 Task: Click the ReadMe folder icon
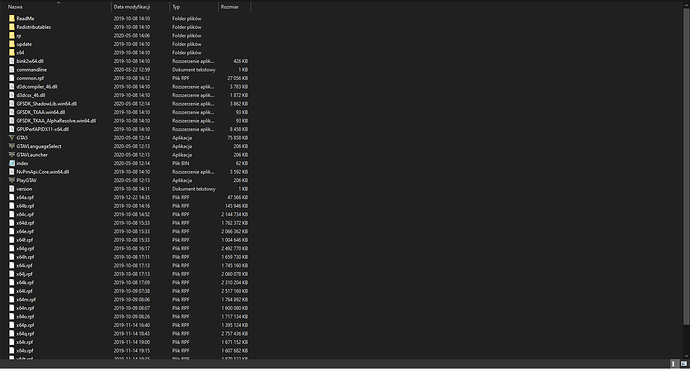point(12,18)
